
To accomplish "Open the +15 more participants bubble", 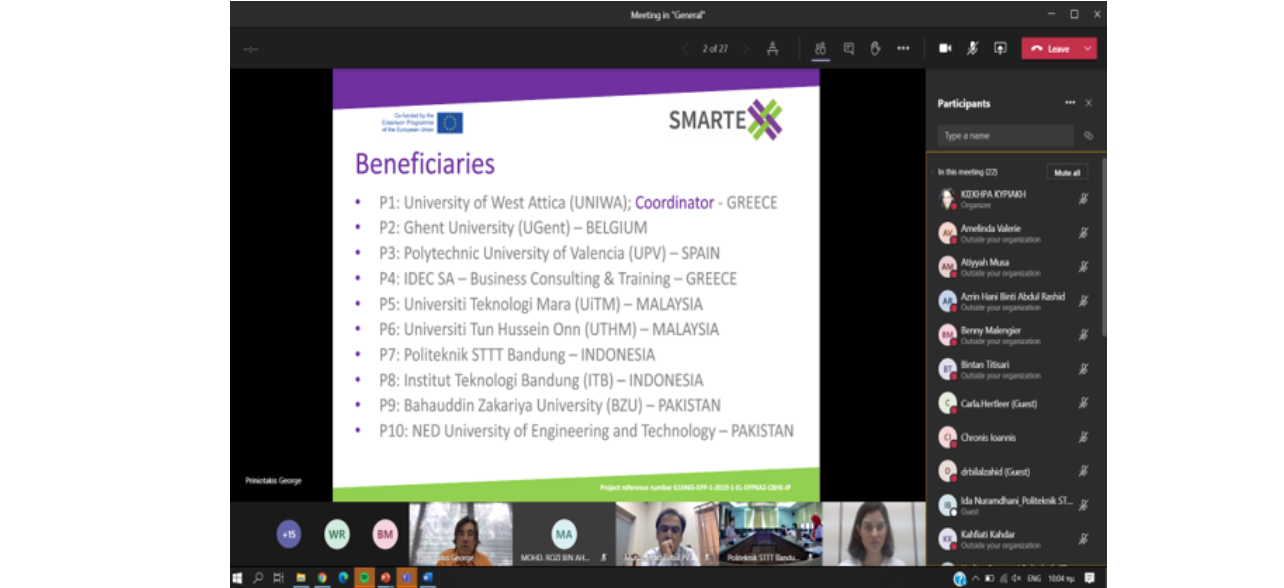I will [x=289, y=534].
